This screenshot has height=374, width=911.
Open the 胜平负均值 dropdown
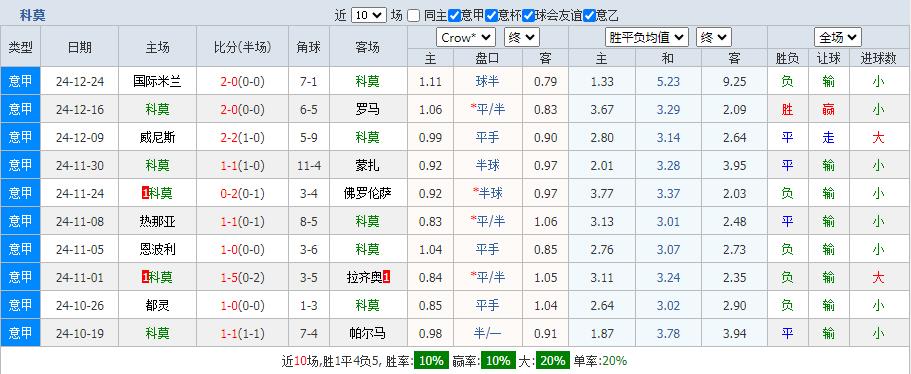647,38
